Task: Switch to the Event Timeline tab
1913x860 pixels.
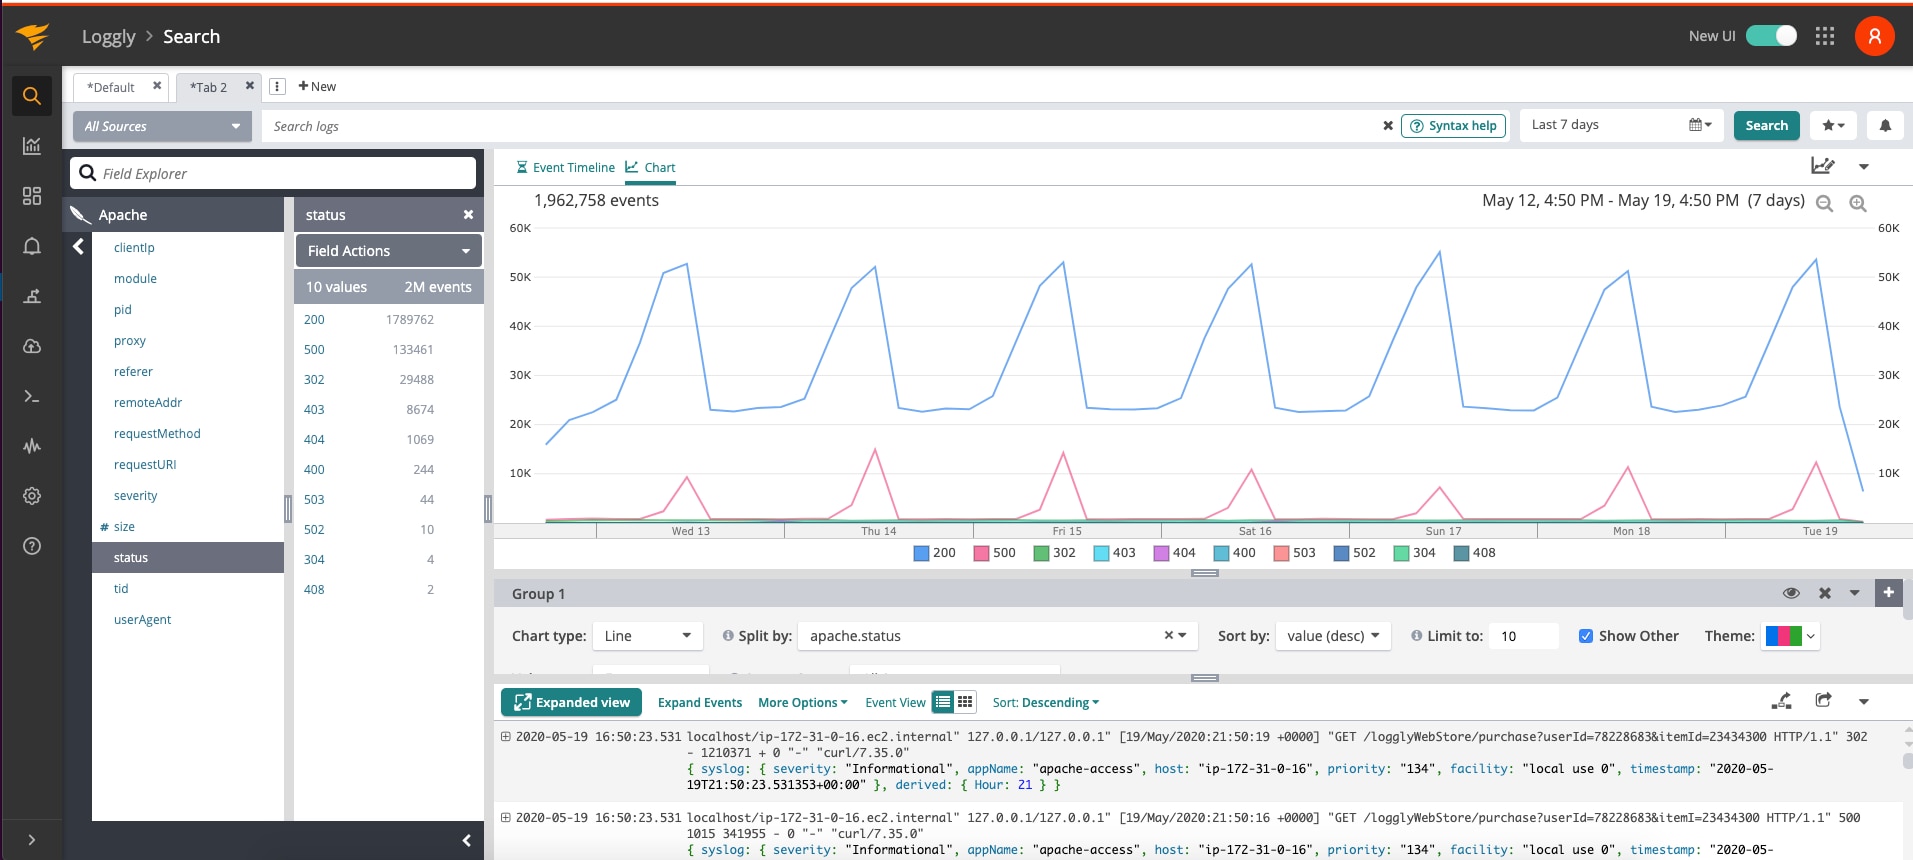Action: 566,167
